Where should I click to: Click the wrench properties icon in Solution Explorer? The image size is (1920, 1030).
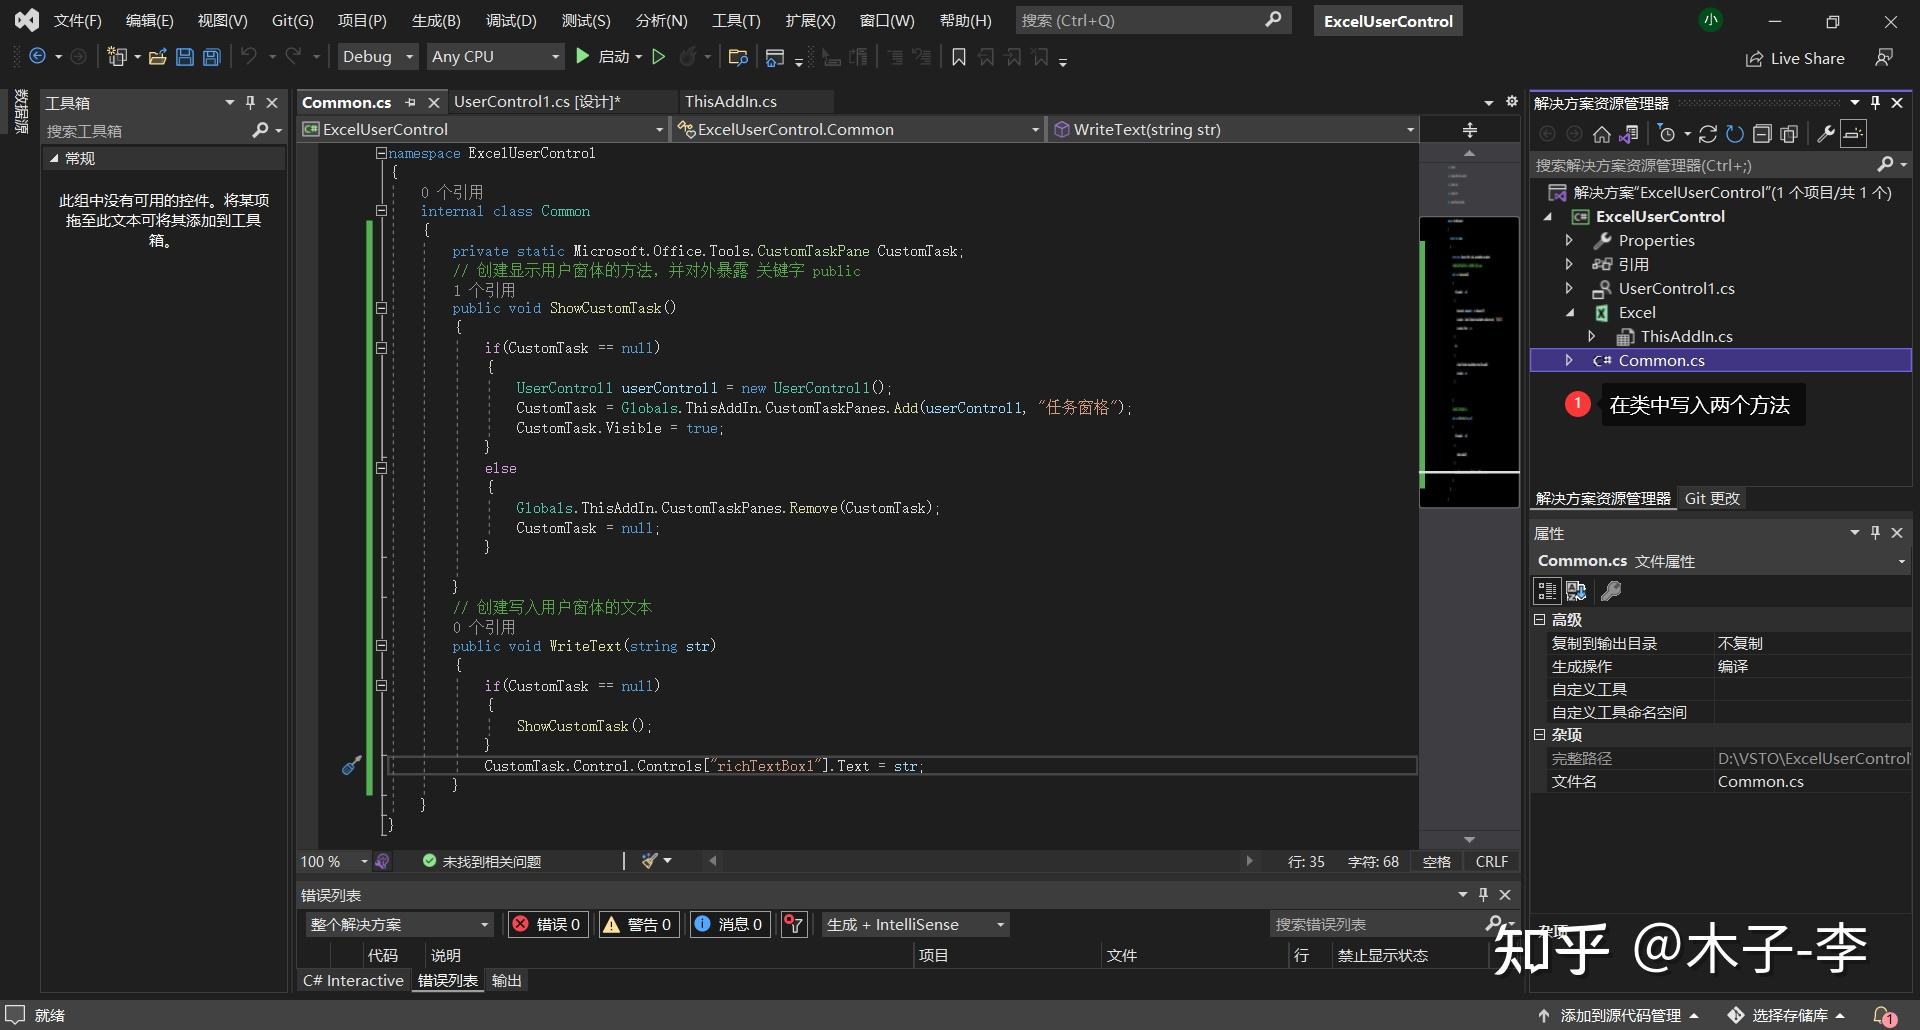1825,134
